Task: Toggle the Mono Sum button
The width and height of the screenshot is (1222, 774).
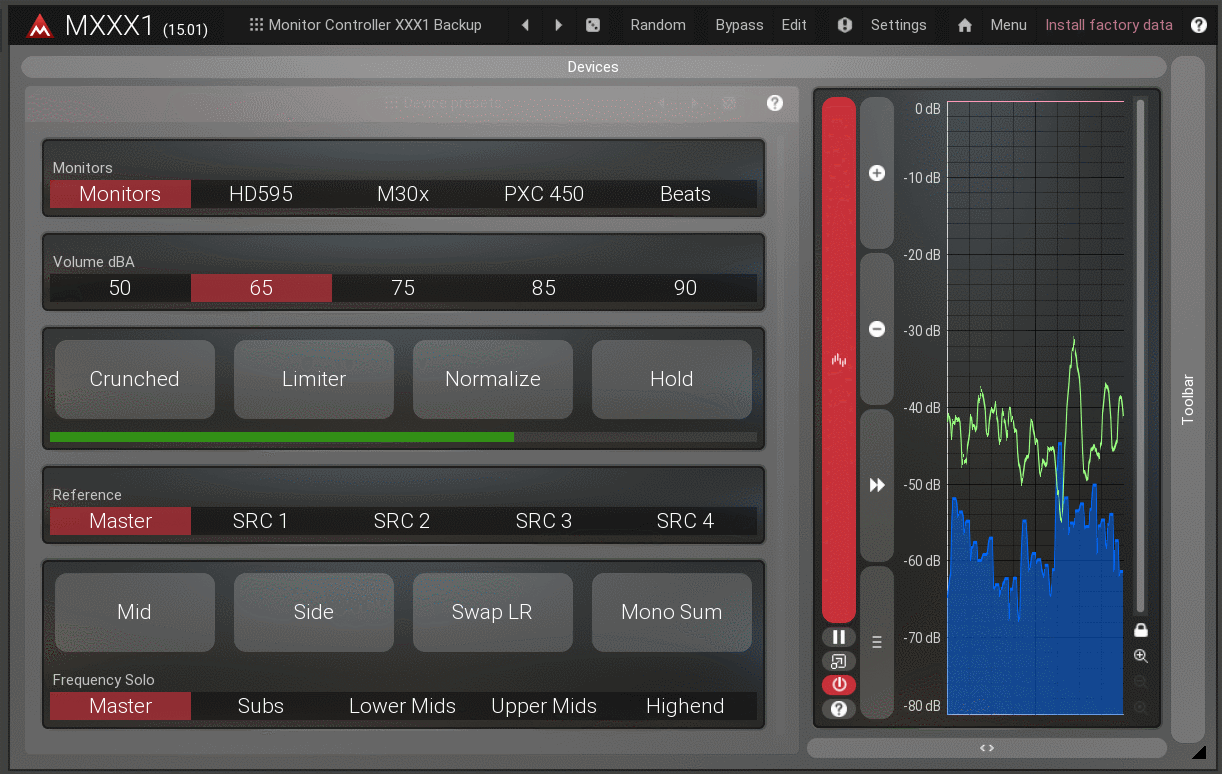Action: click(x=672, y=612)
